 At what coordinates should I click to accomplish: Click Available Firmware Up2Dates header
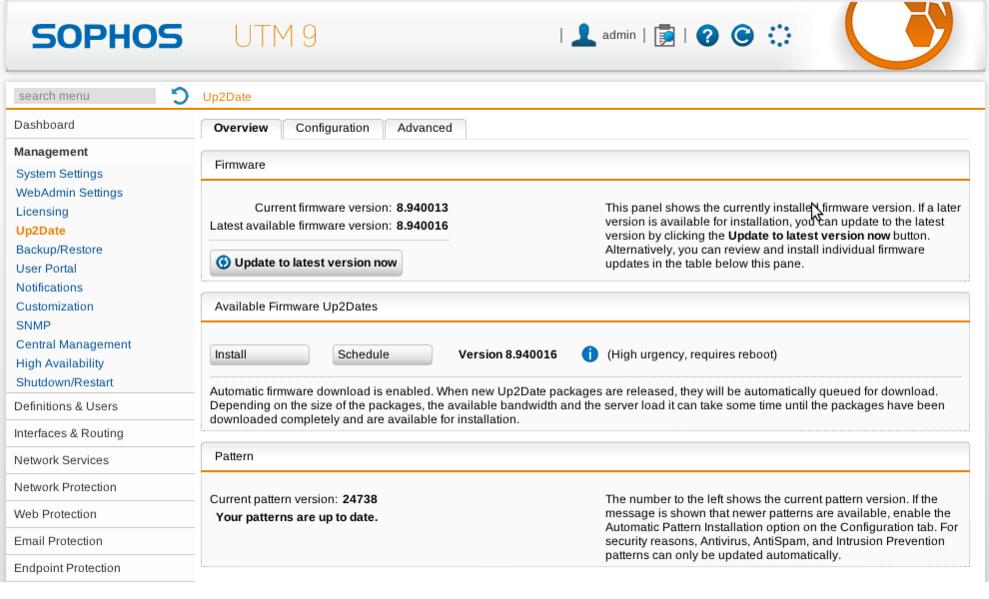coord(585,306)
